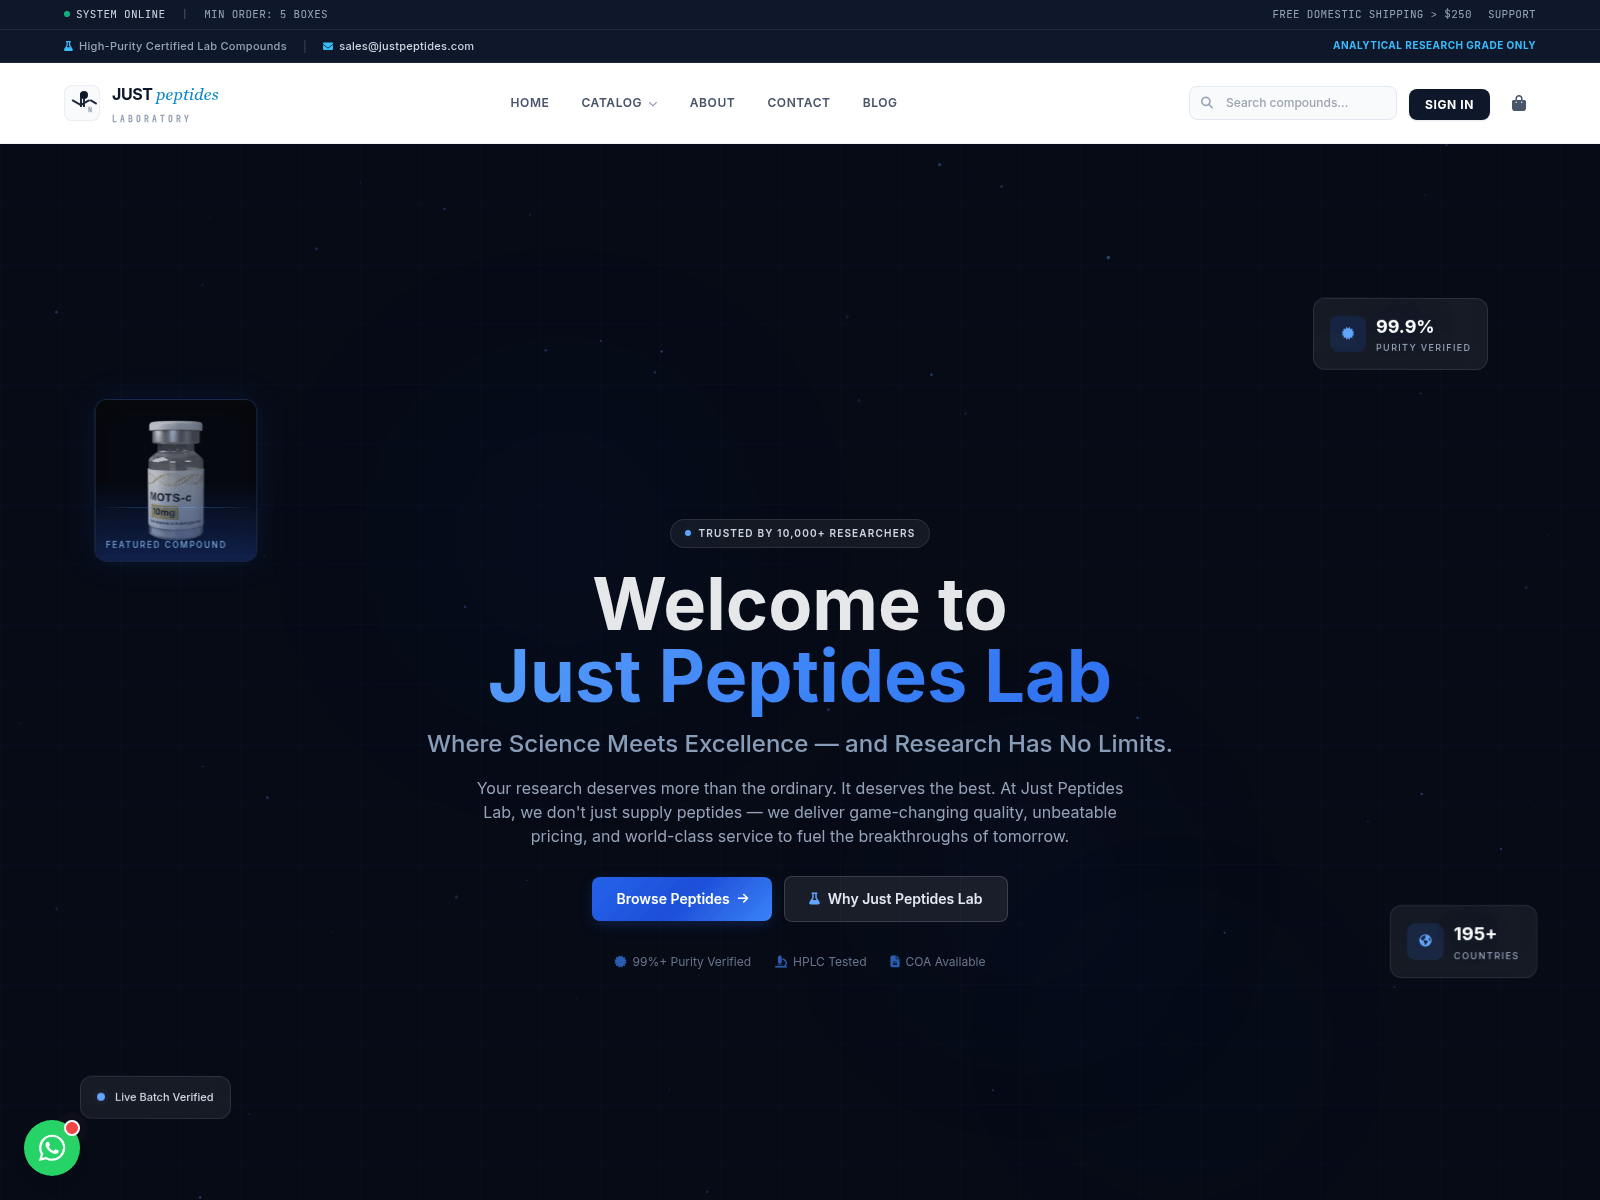The height and width of the screenshot is (1200, 1600).
Task: Click the microscope icon beside HPLC Tested
Action: tap(781, 962)
